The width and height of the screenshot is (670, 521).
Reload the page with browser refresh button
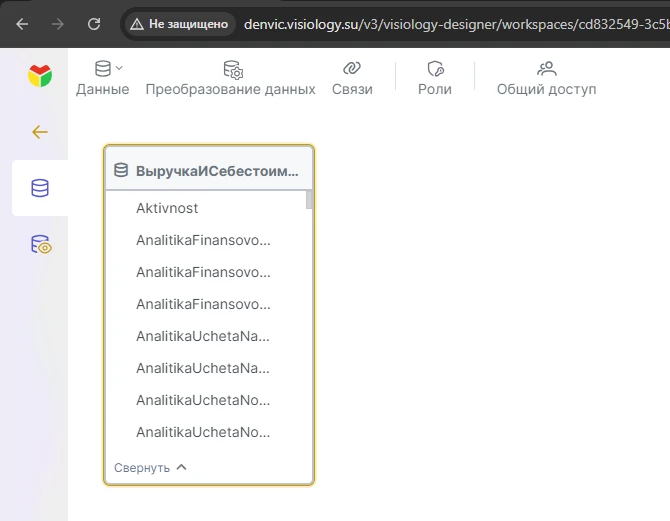tap(94, 23)
